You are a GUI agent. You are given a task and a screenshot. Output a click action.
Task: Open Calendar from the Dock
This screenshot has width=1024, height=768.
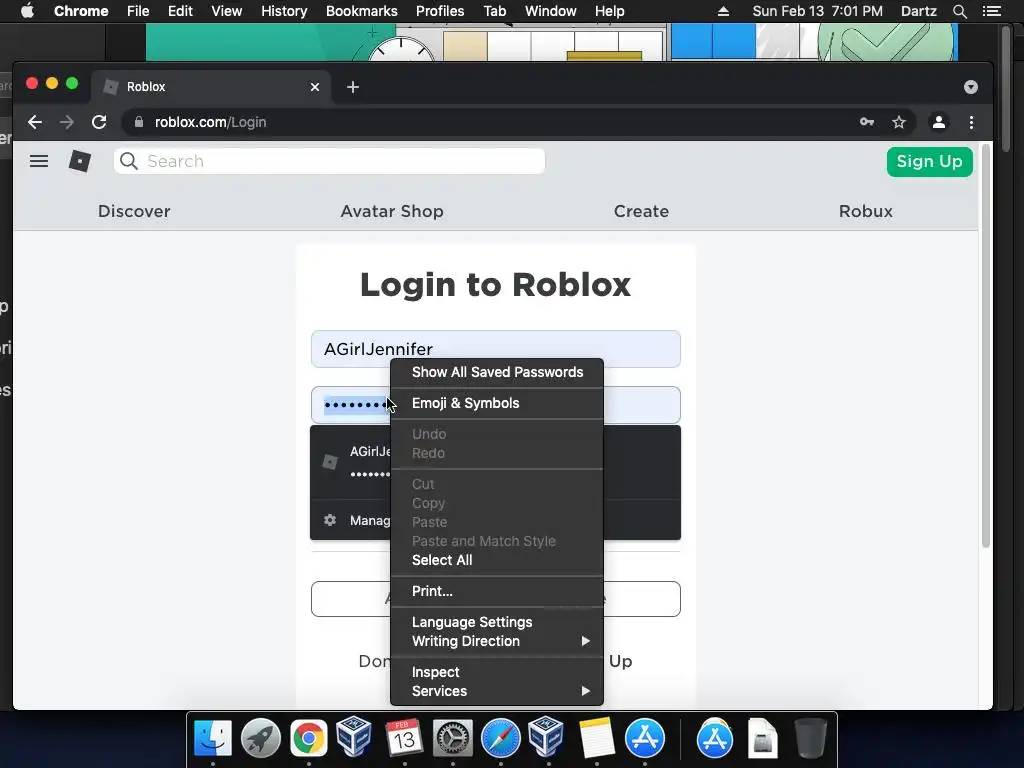pos(404,738)
